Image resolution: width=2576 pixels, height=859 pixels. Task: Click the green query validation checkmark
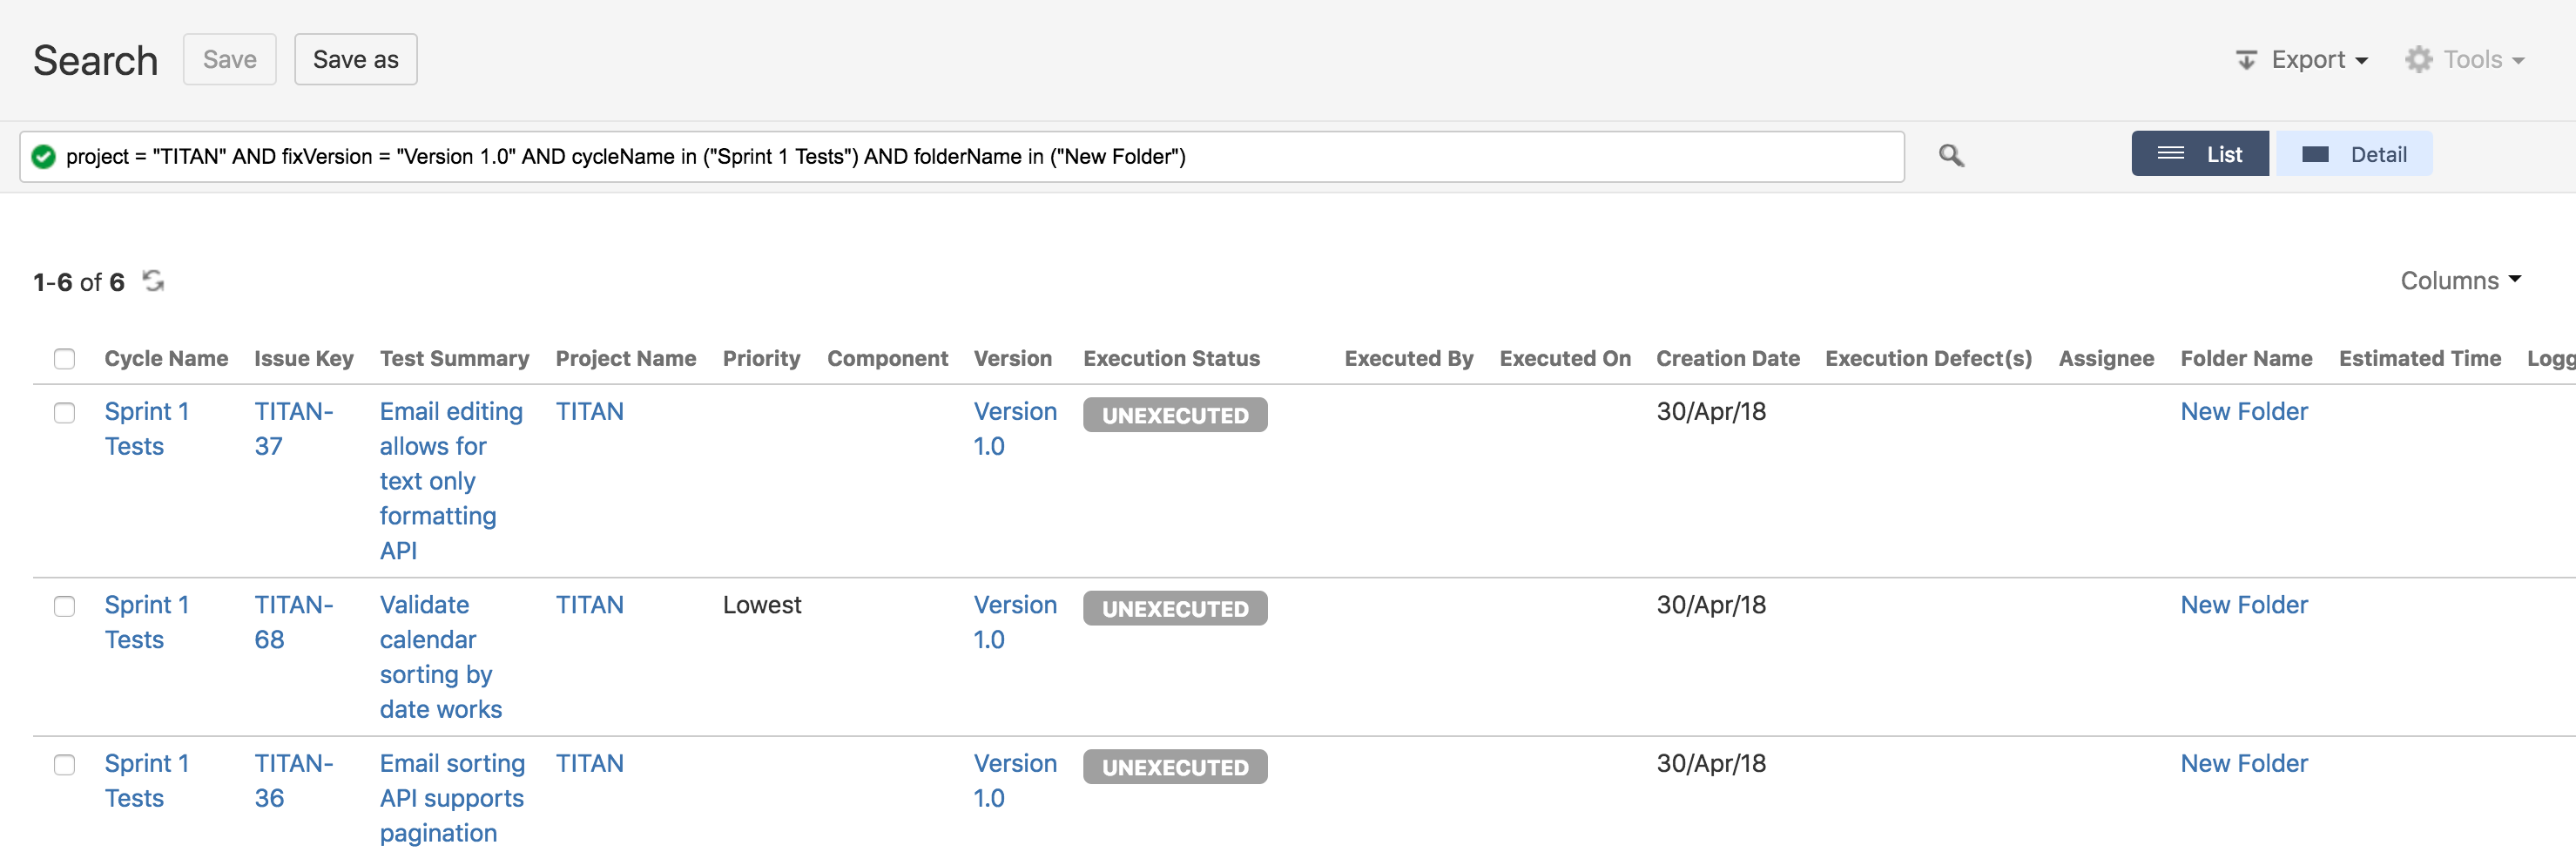coord(43,155)
